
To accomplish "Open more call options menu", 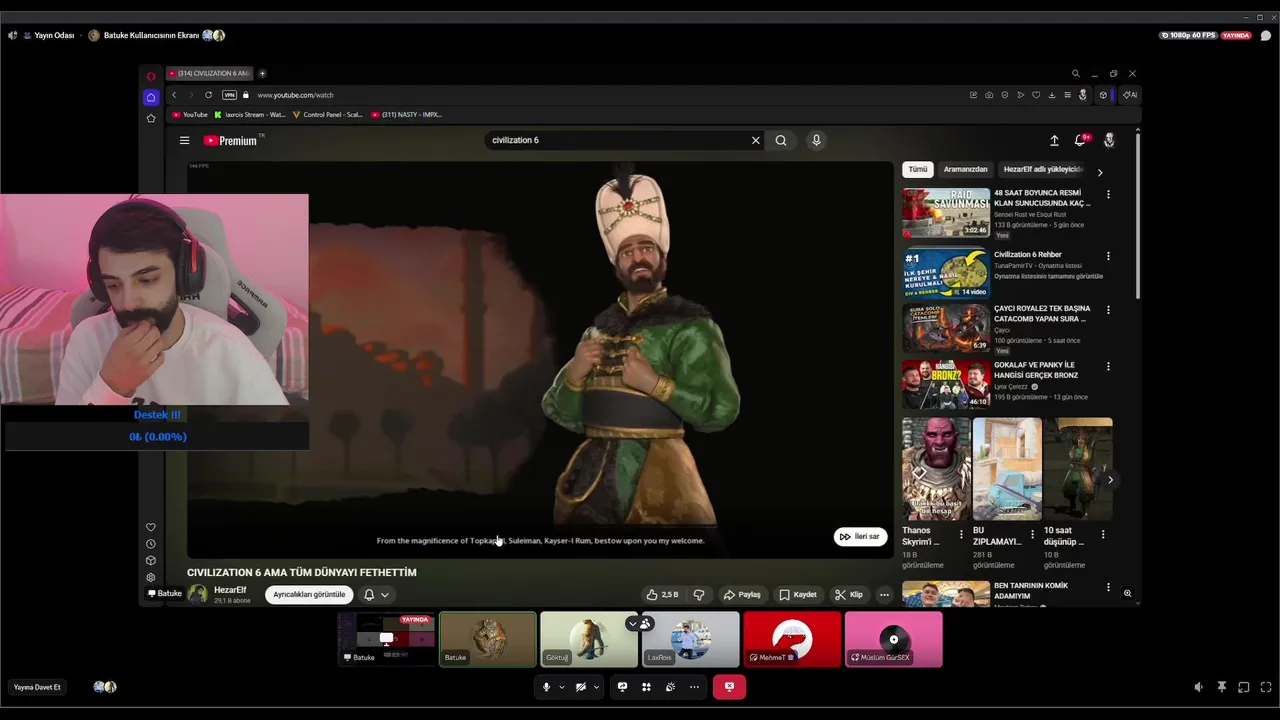I will 694,687.
